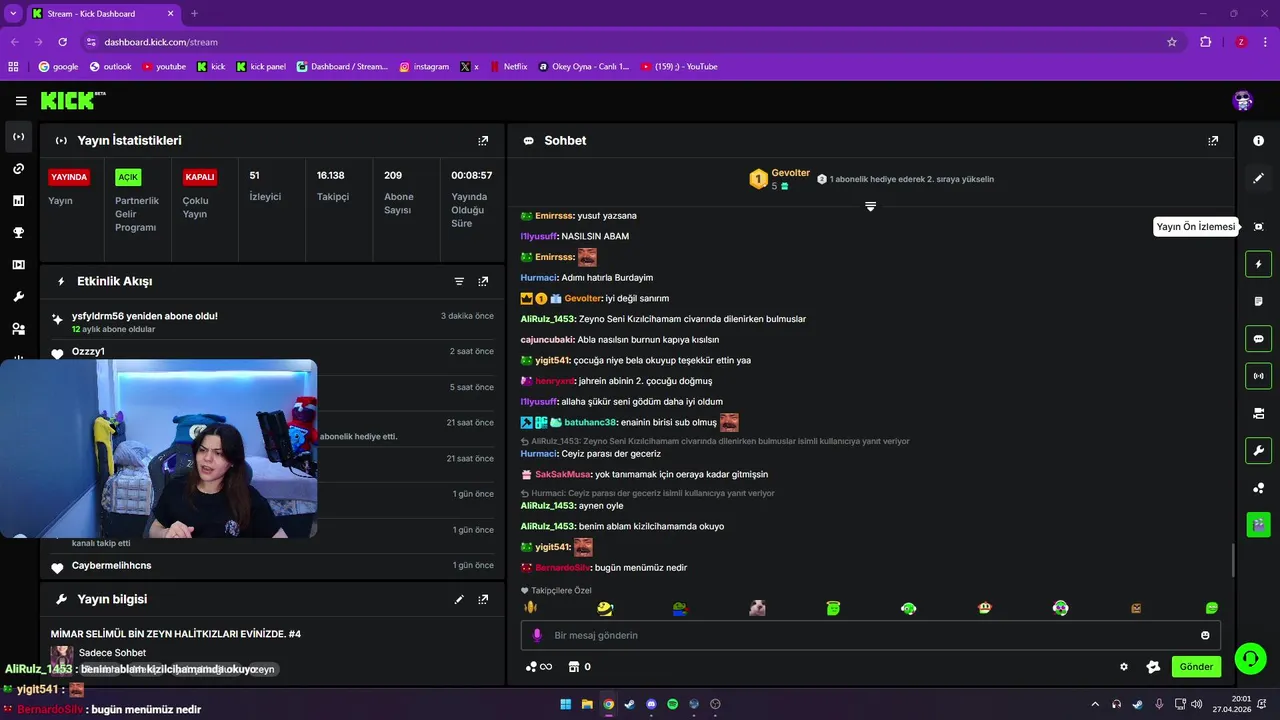Open the trophy achievements sidebar icon
Screen dimensions: 1280x720
point(18,233)
